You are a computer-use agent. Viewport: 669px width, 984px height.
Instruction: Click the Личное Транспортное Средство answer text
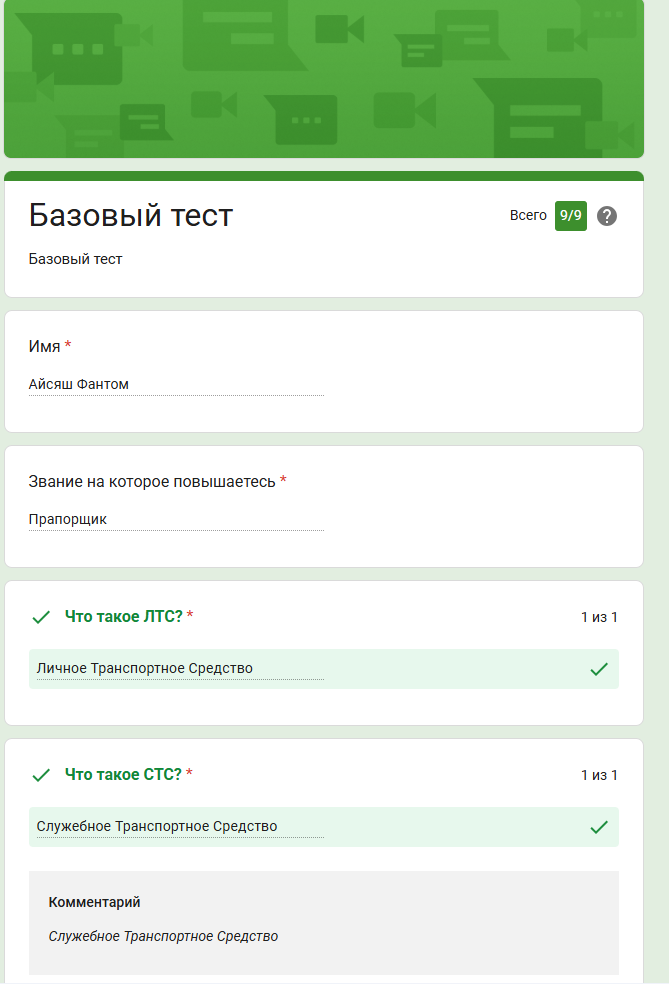145,669
